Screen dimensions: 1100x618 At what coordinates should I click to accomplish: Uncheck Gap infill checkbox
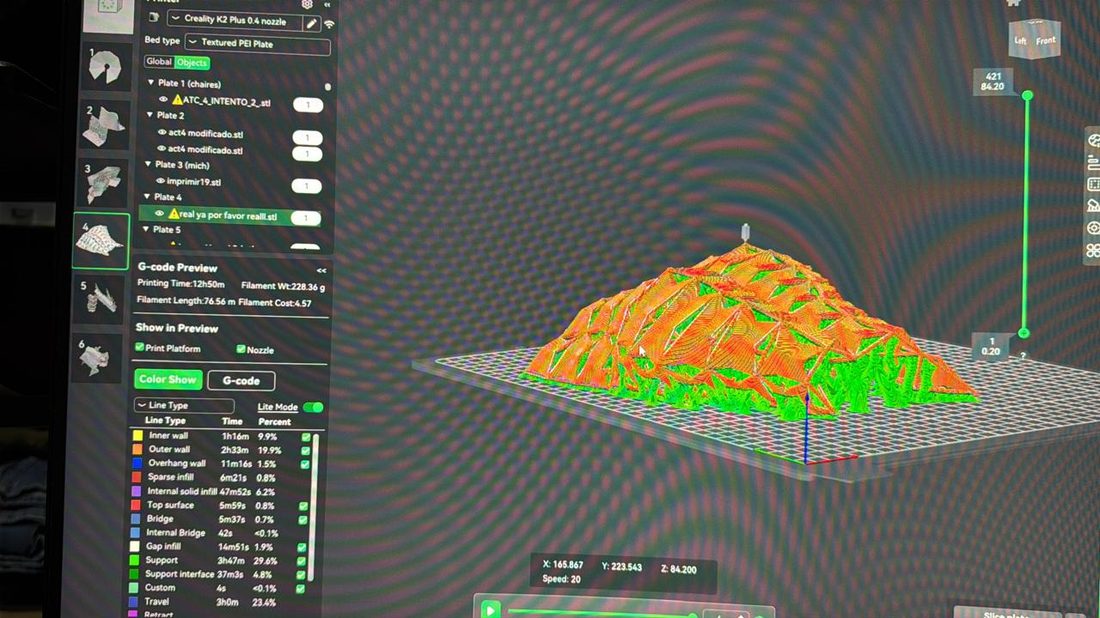point(302,547)
